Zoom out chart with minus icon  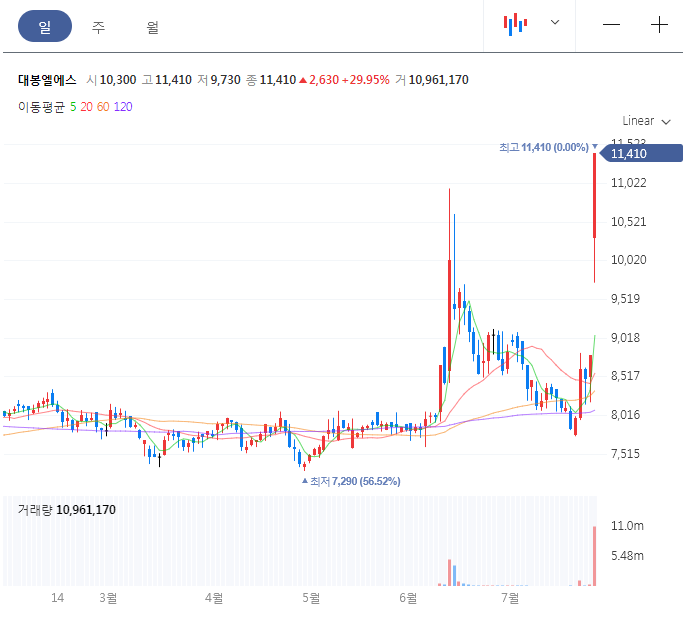(x=611, y=25)
